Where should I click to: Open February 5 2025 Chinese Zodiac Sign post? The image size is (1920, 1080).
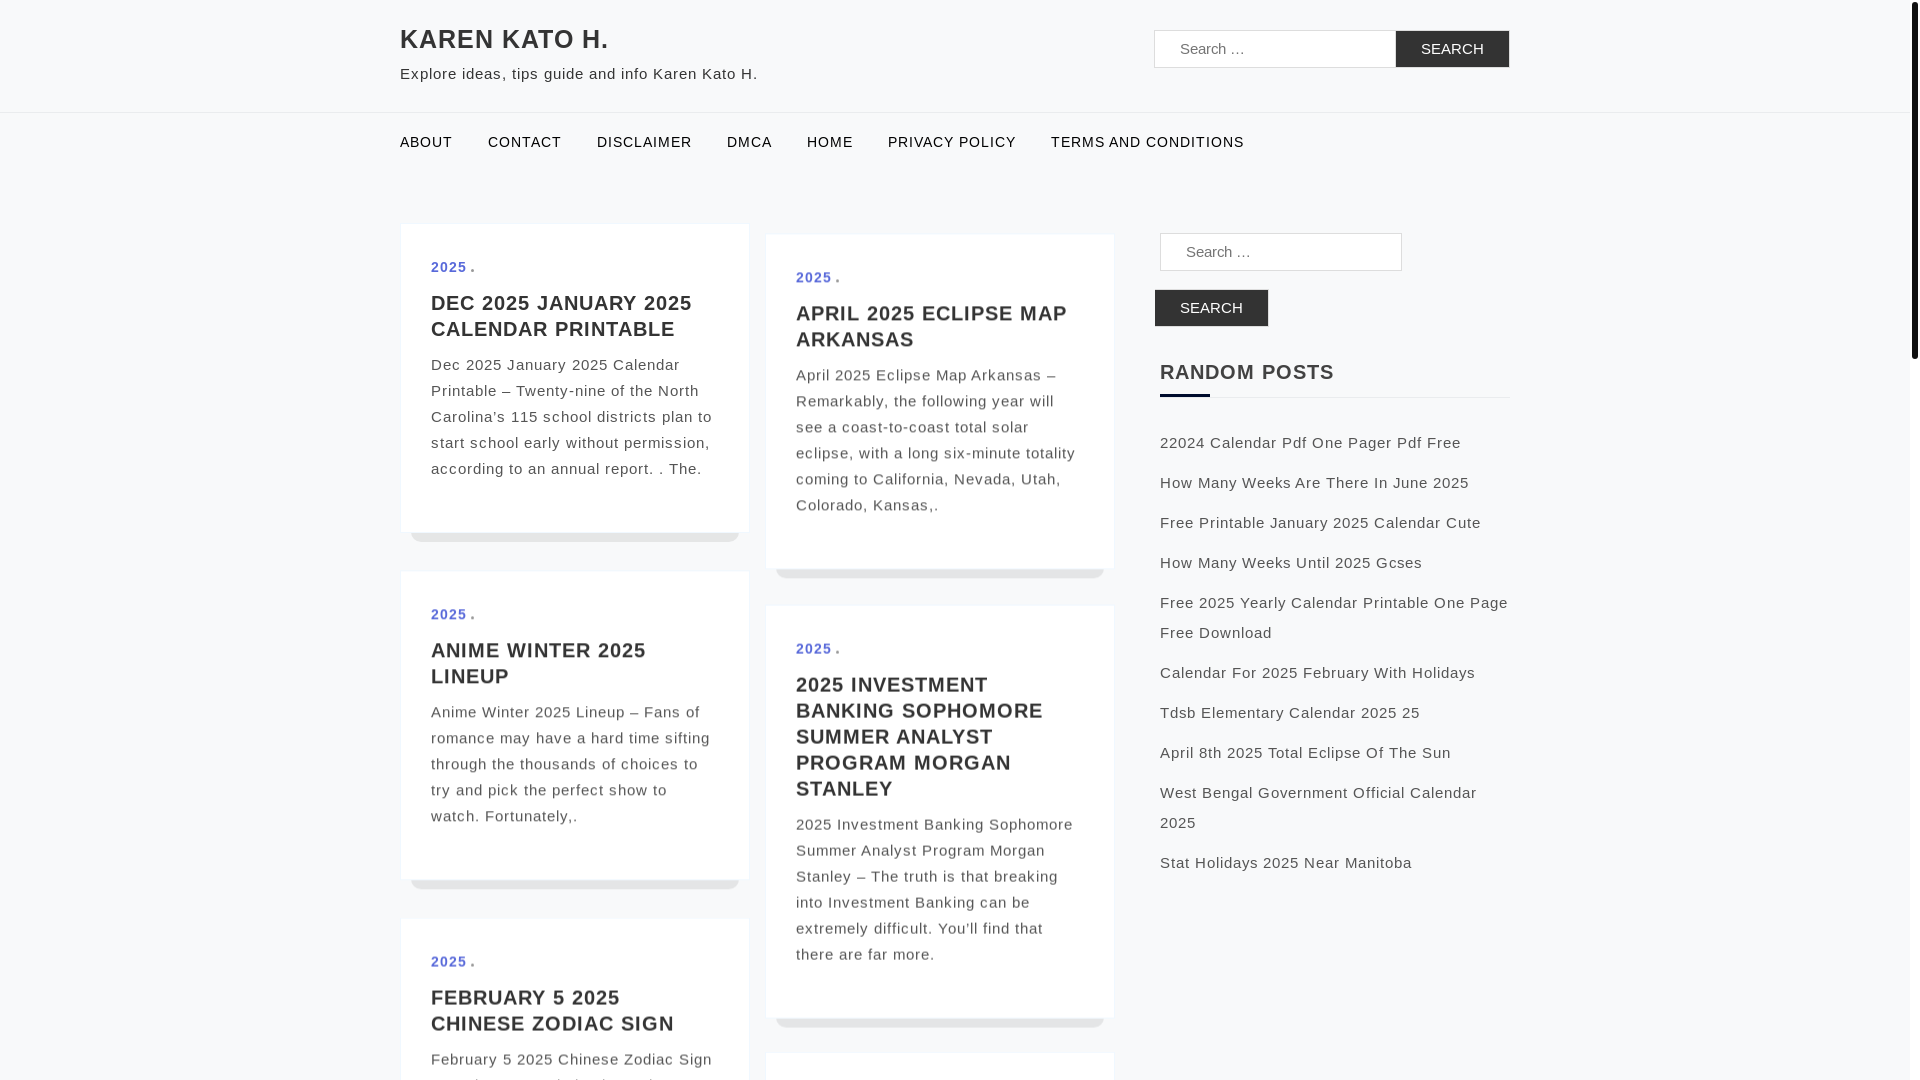point(552,1010)
